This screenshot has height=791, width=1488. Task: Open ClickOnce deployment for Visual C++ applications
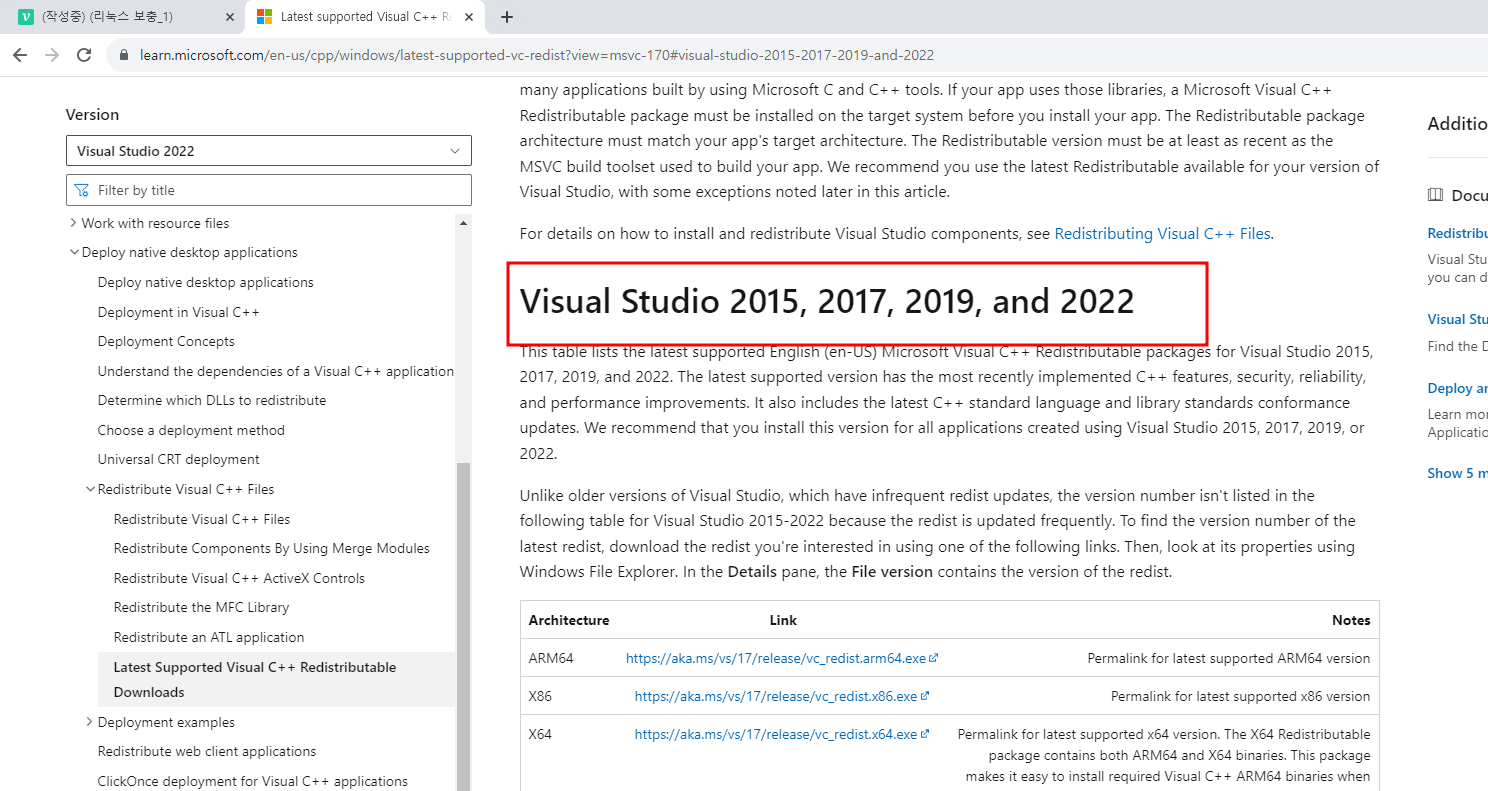(253, 781)
